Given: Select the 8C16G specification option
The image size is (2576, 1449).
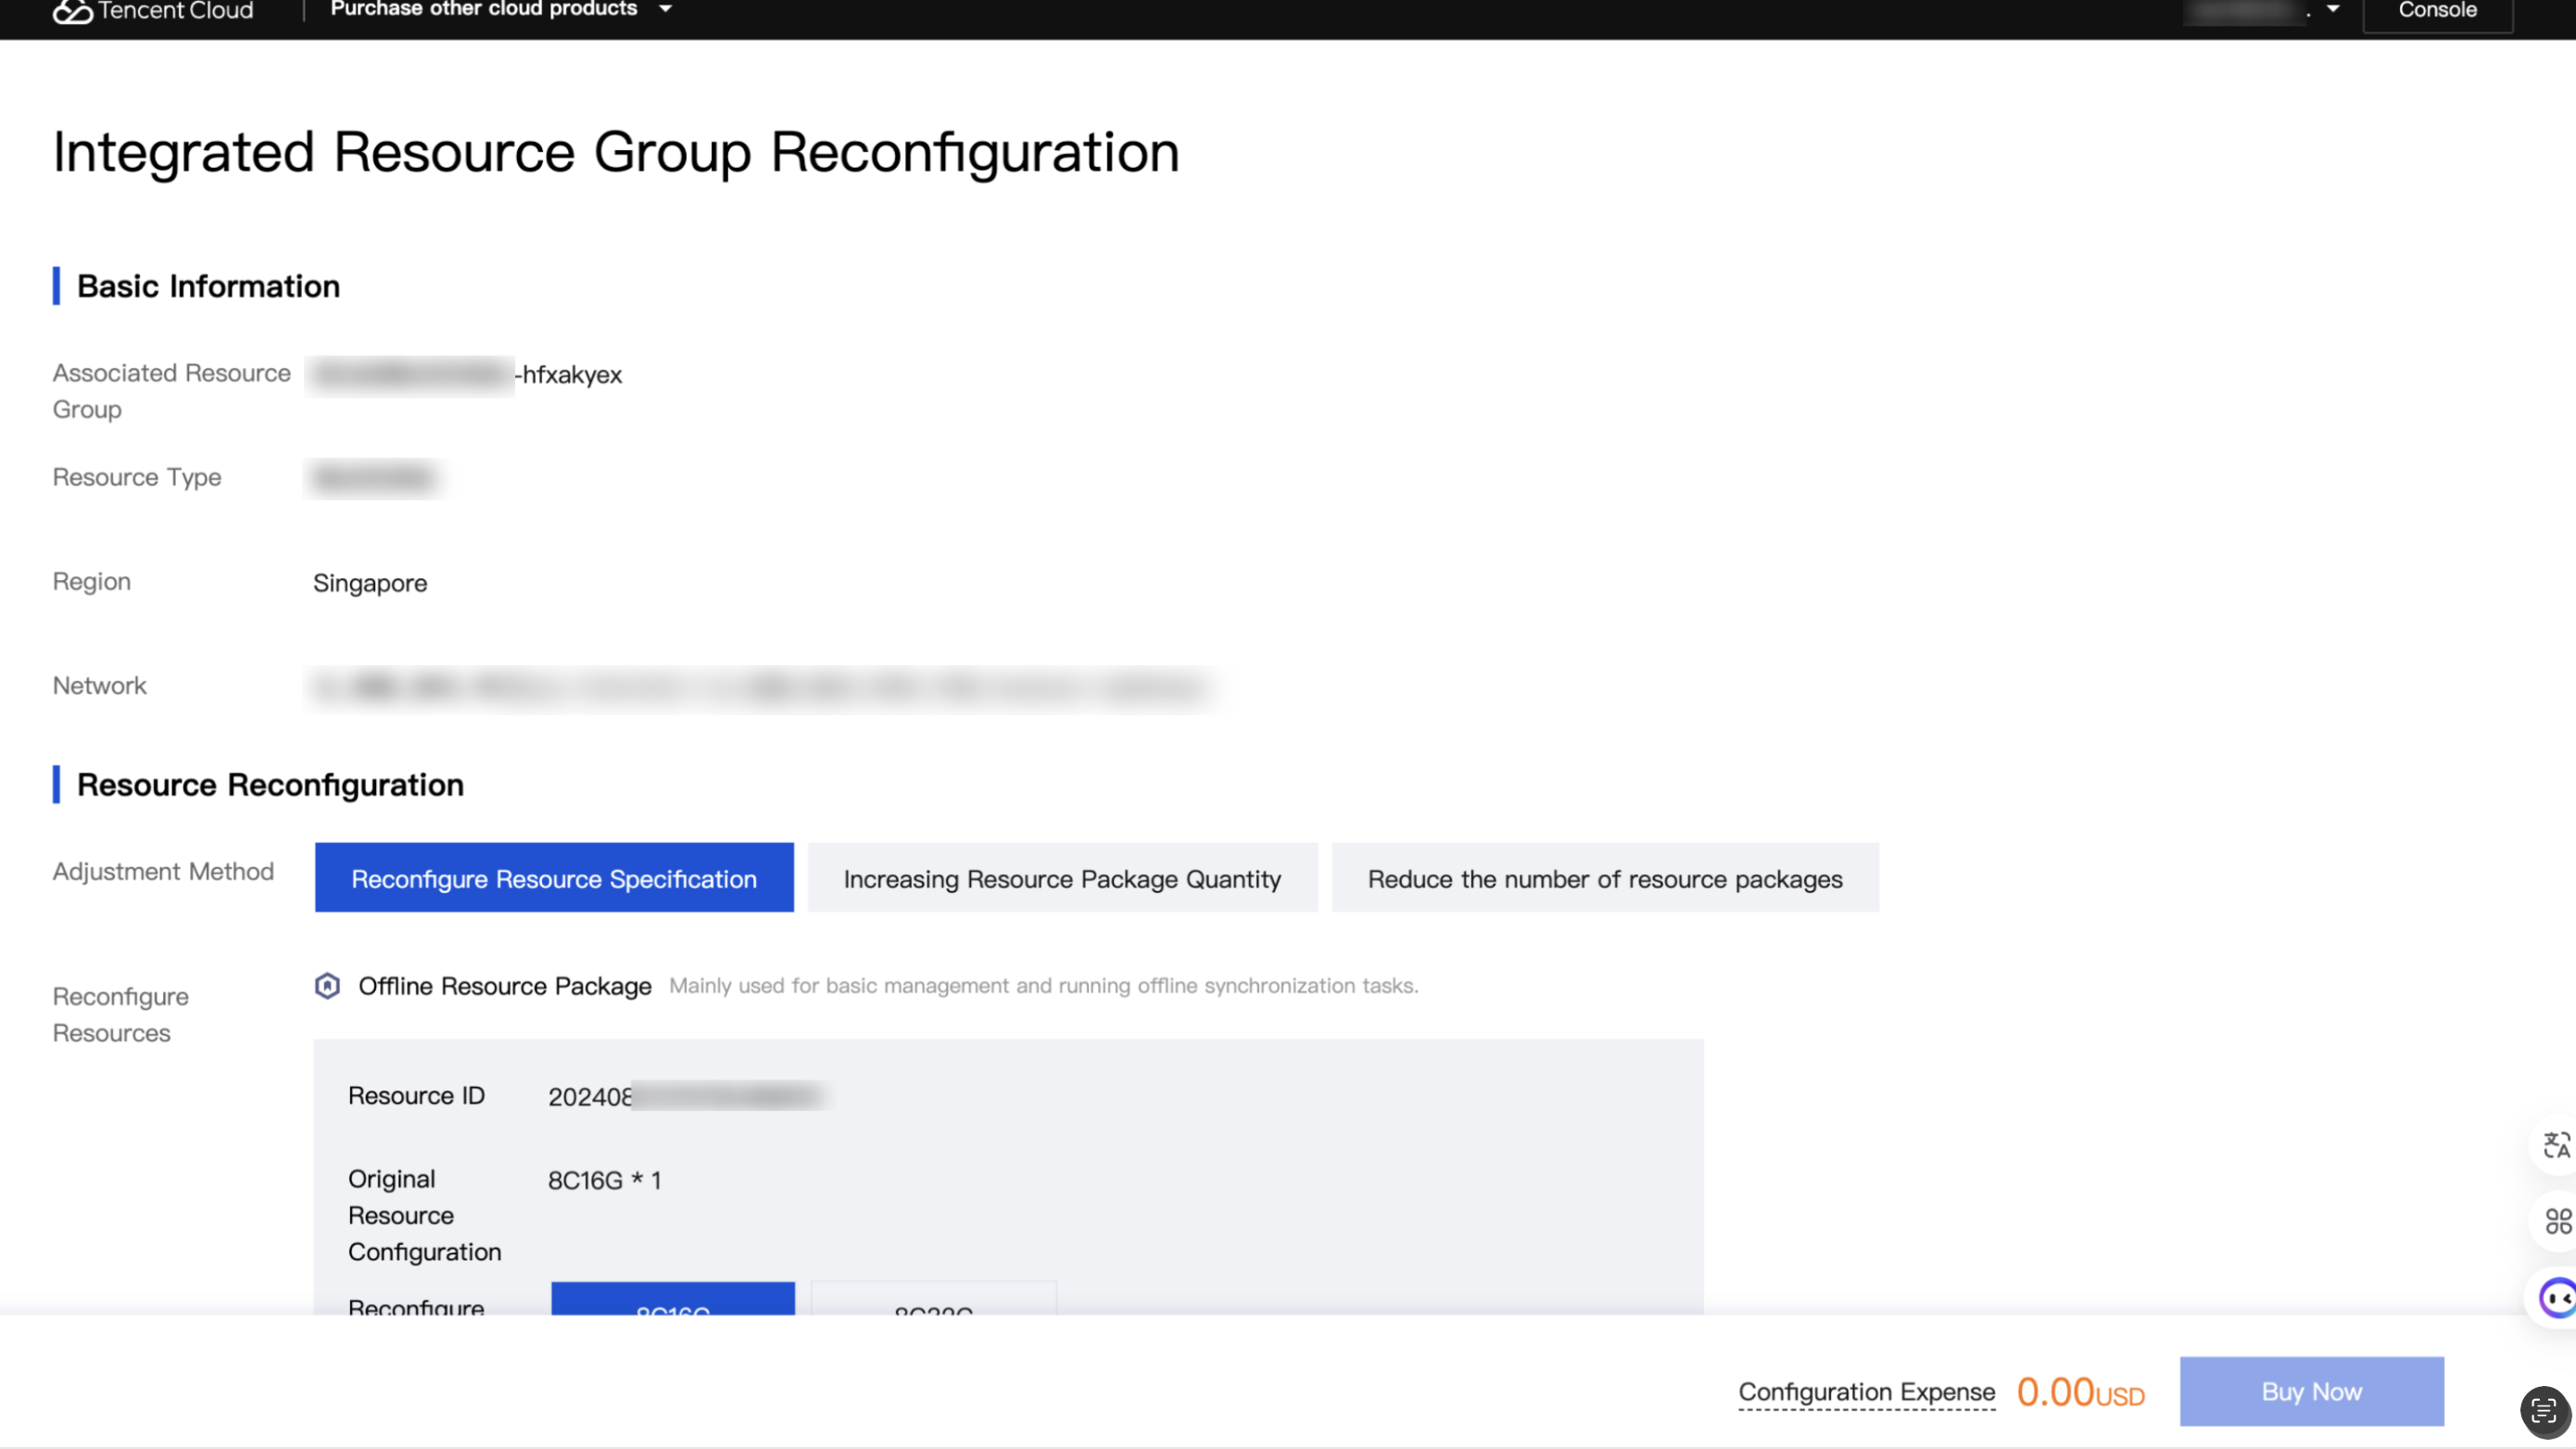Looking at the screenshot, I should (x=673, y=1302).
